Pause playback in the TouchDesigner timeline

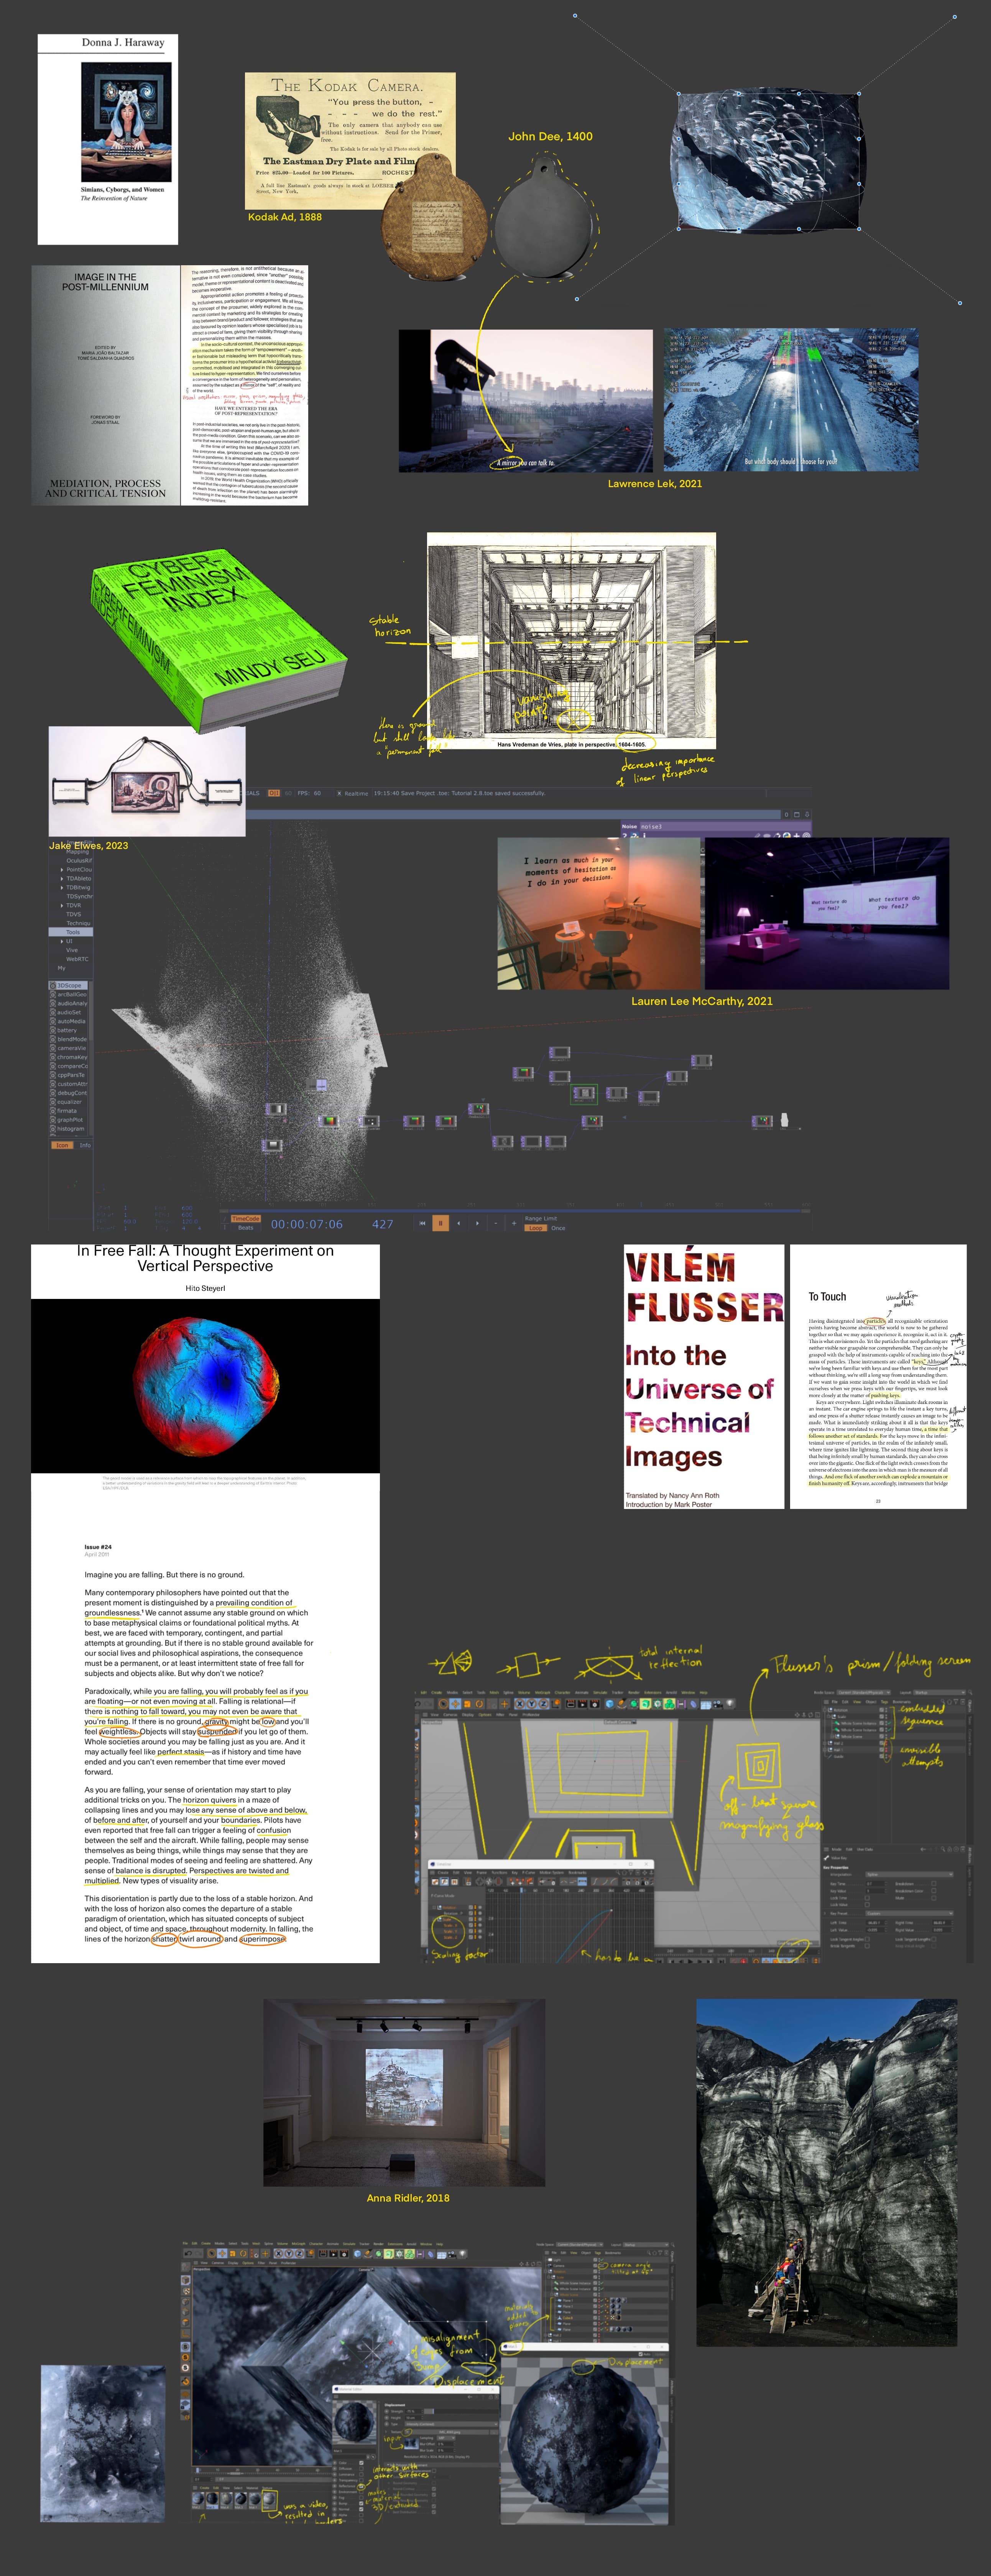click(x=441, y=1223)
